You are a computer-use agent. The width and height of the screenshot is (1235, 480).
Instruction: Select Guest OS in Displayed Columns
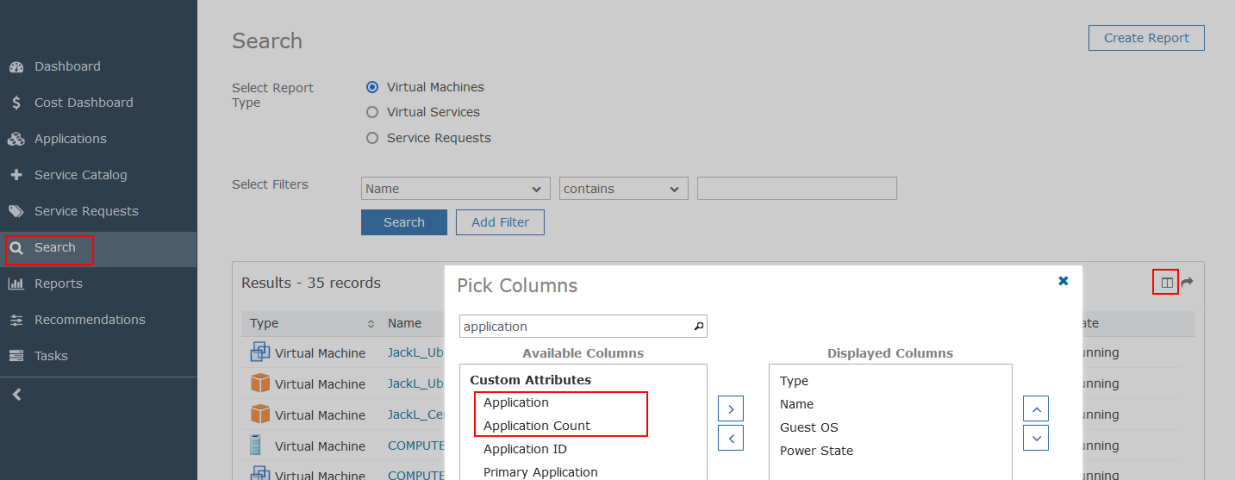point(808,427)
